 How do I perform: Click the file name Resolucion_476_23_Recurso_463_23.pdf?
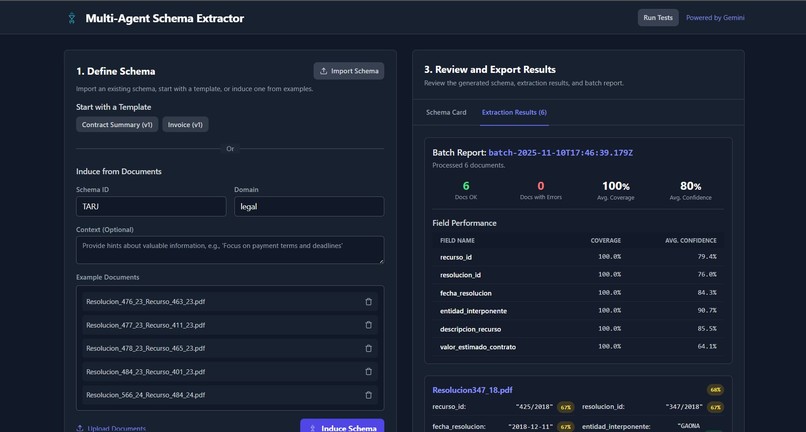click(x=145, y=302)
